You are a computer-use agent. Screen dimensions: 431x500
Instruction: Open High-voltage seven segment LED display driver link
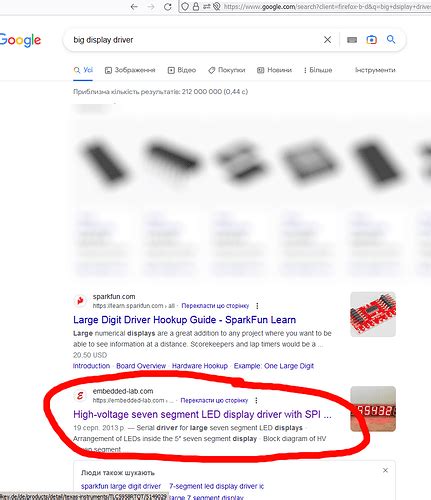point(202,414)
